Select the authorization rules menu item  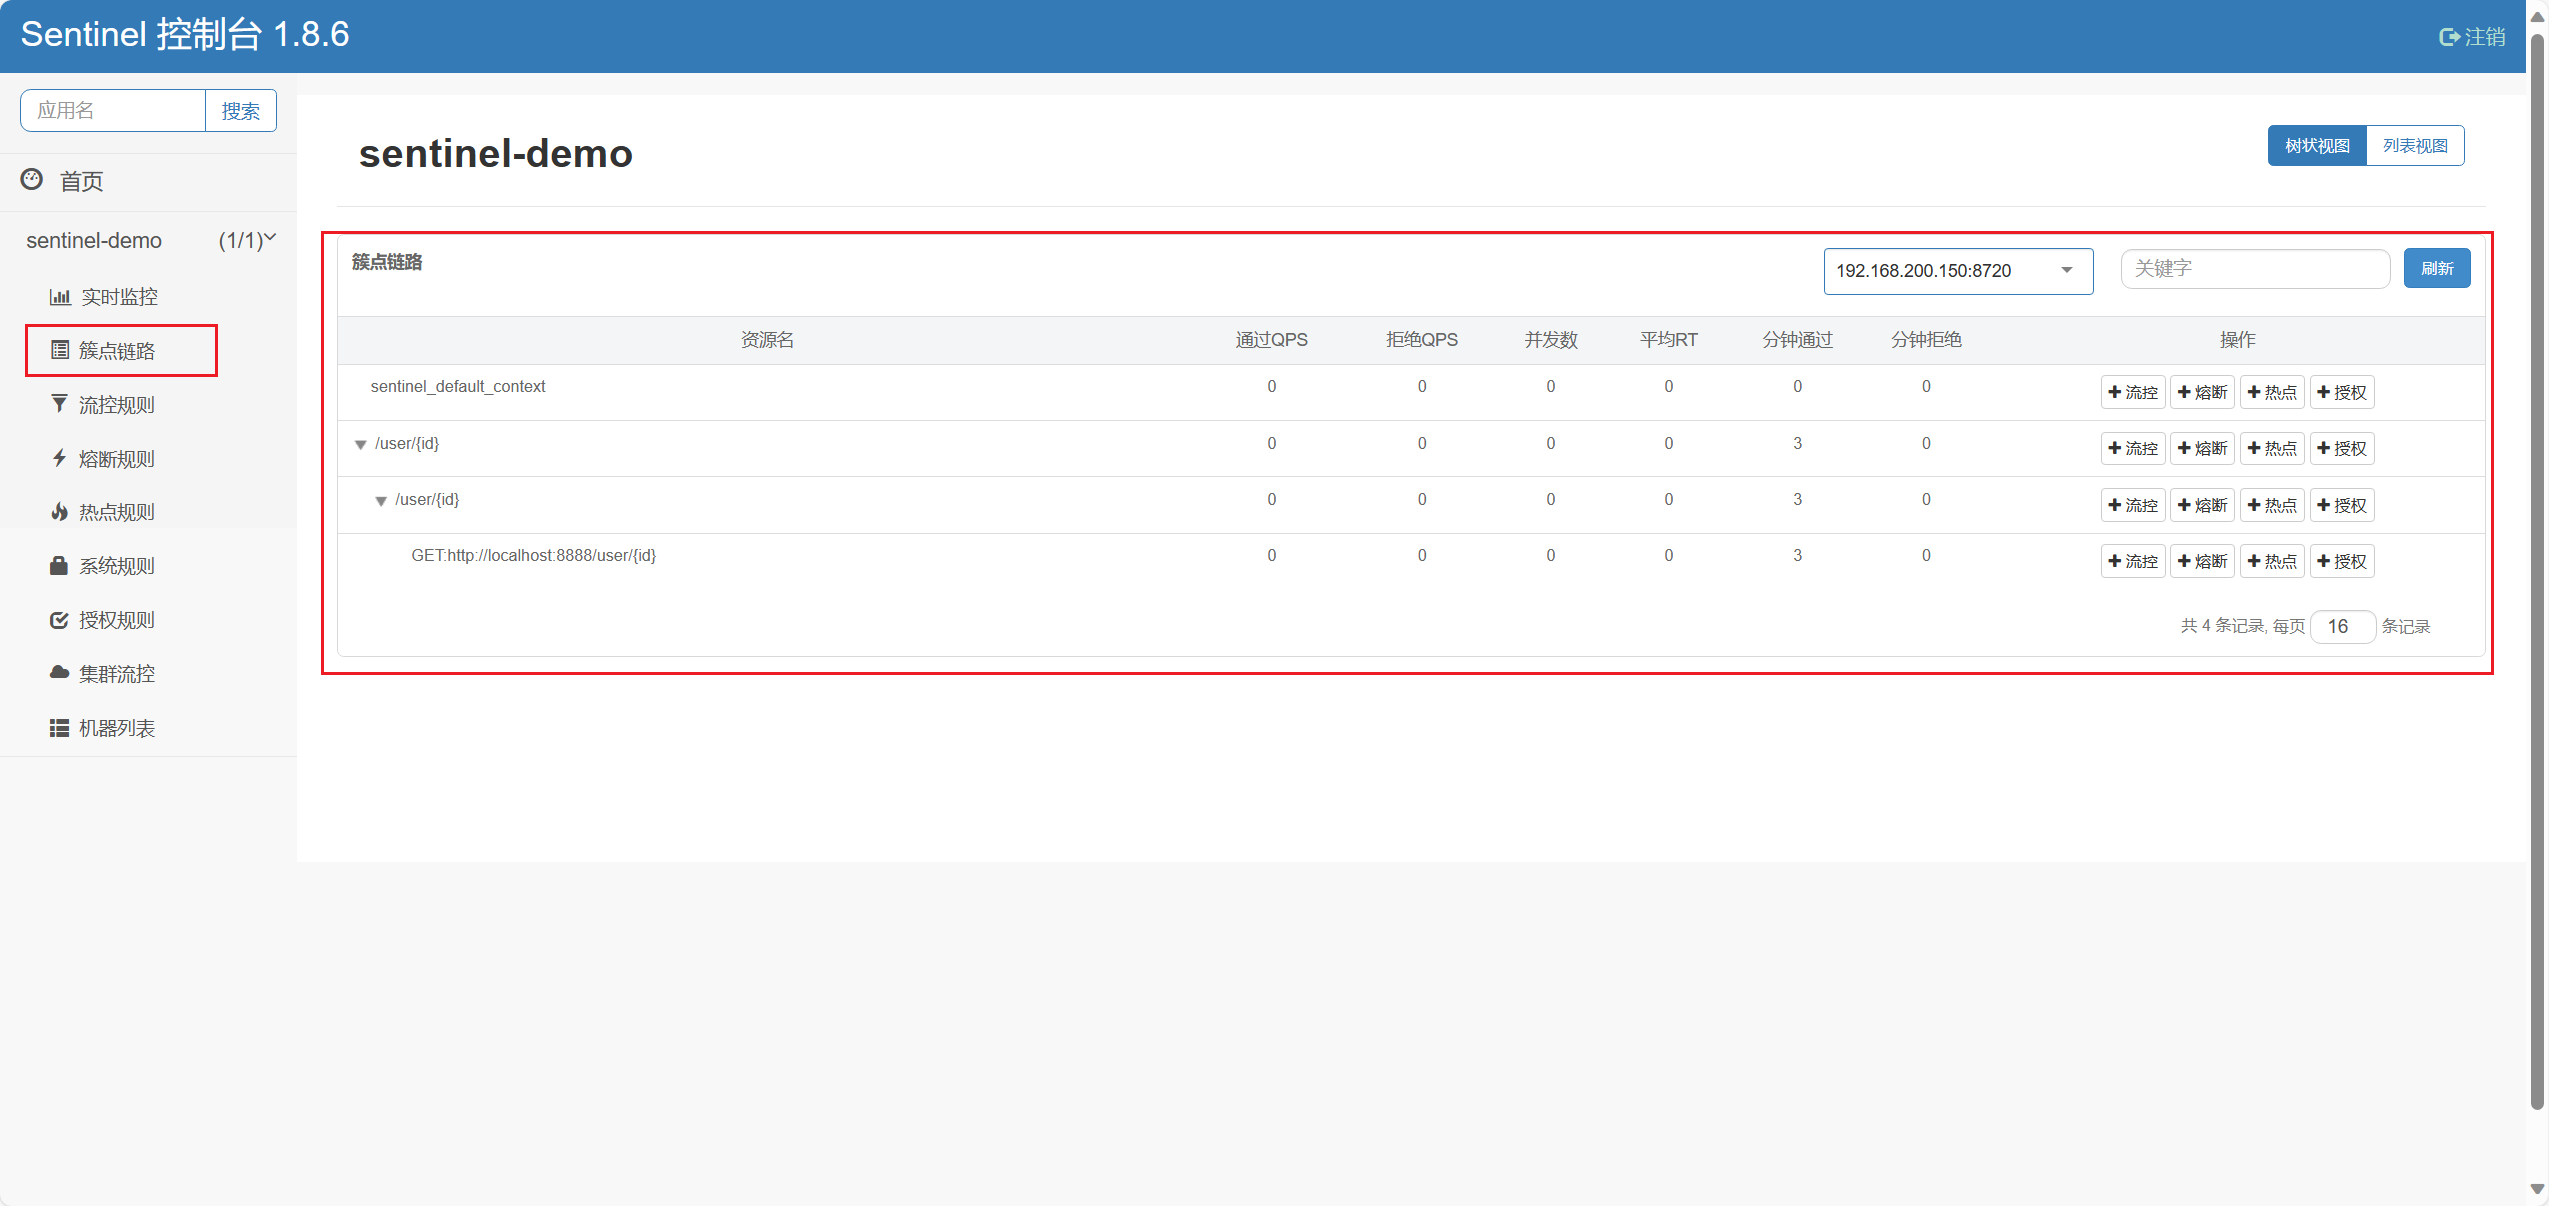coord(116,620)
